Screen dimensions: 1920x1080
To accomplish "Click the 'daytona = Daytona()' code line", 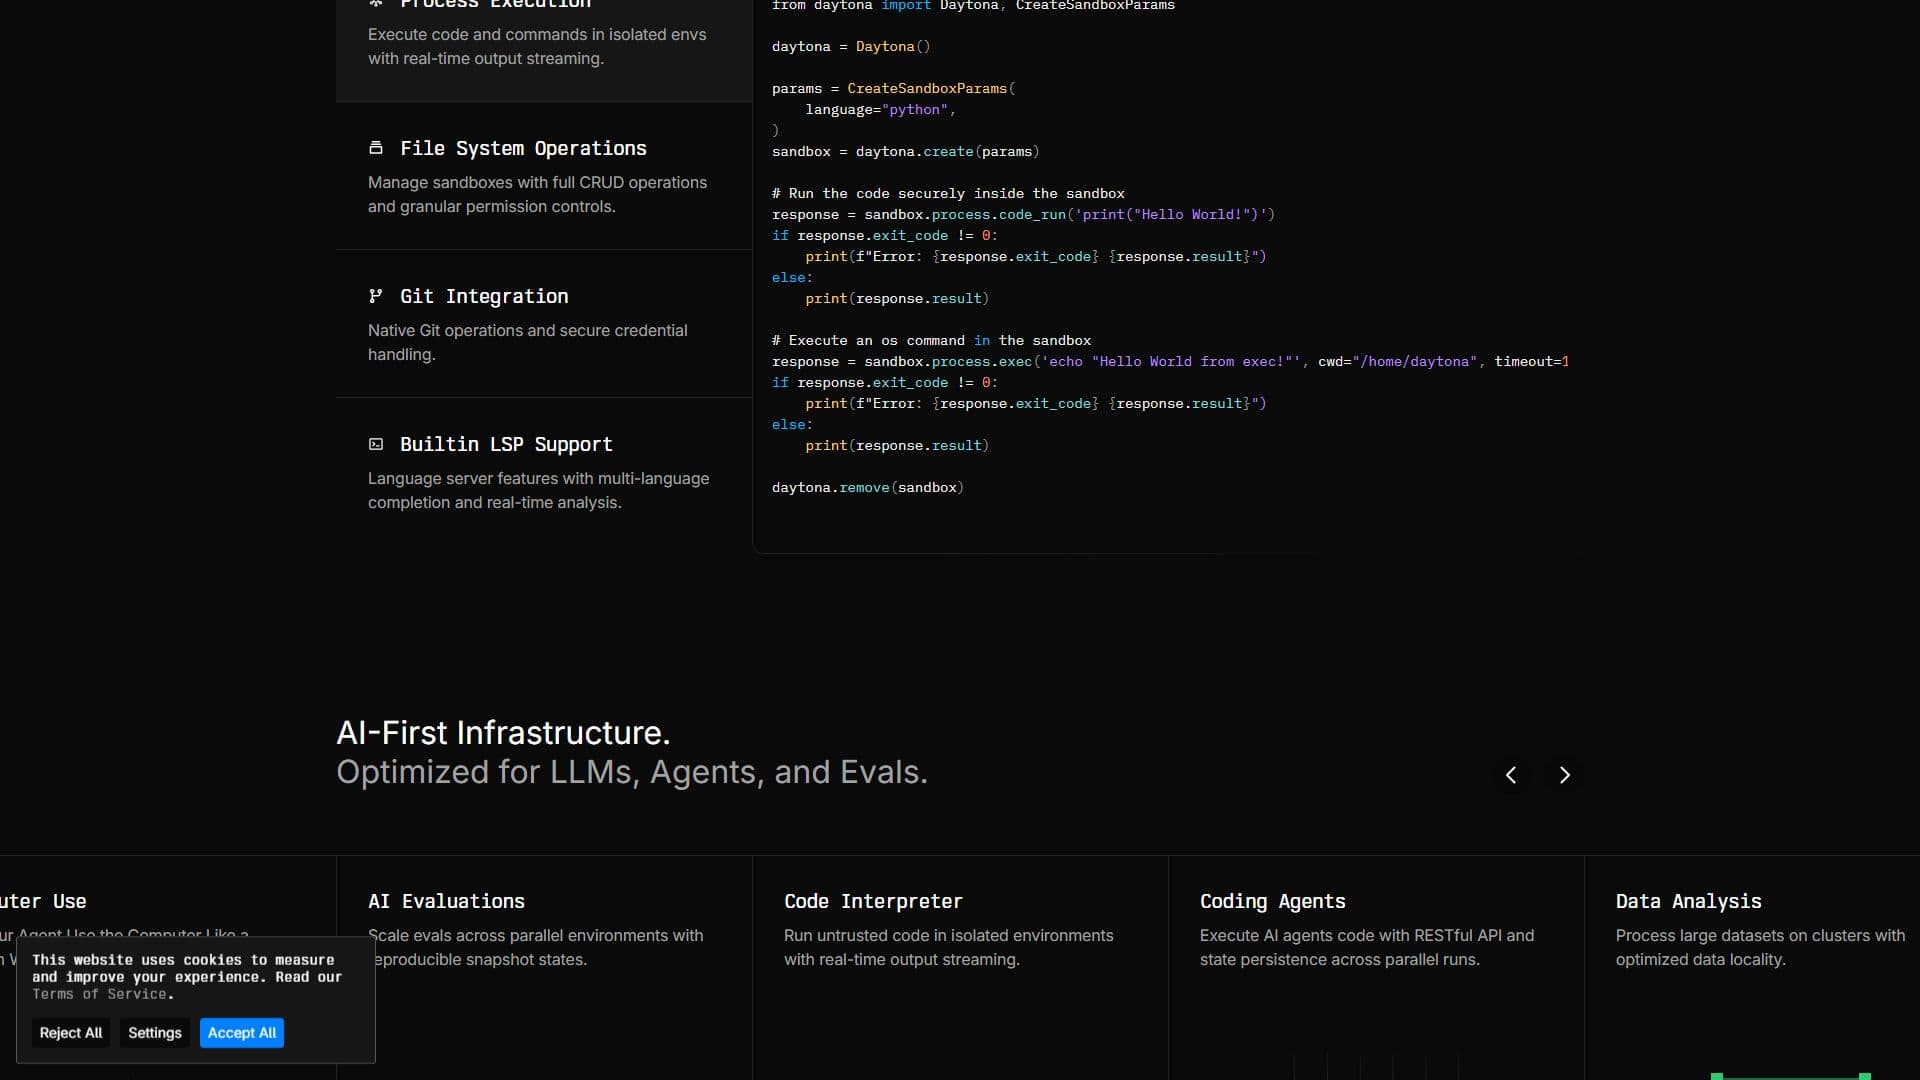I will 851,47.
